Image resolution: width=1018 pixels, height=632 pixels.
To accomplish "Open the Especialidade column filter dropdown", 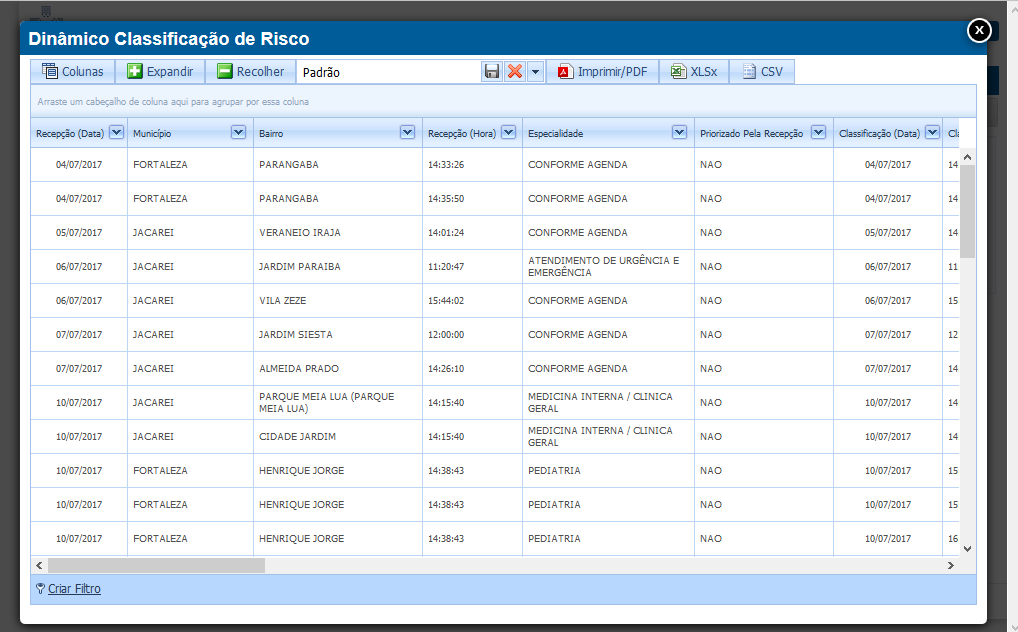I will 679,133.
